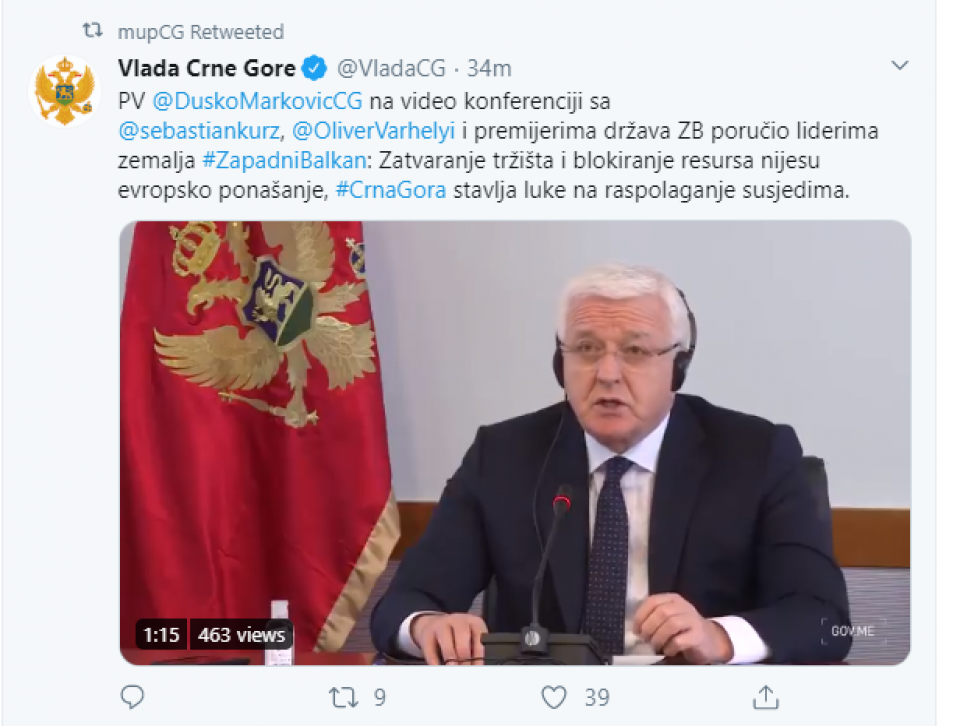Open the @sebastiankurz mention link

tap(199, 131)
